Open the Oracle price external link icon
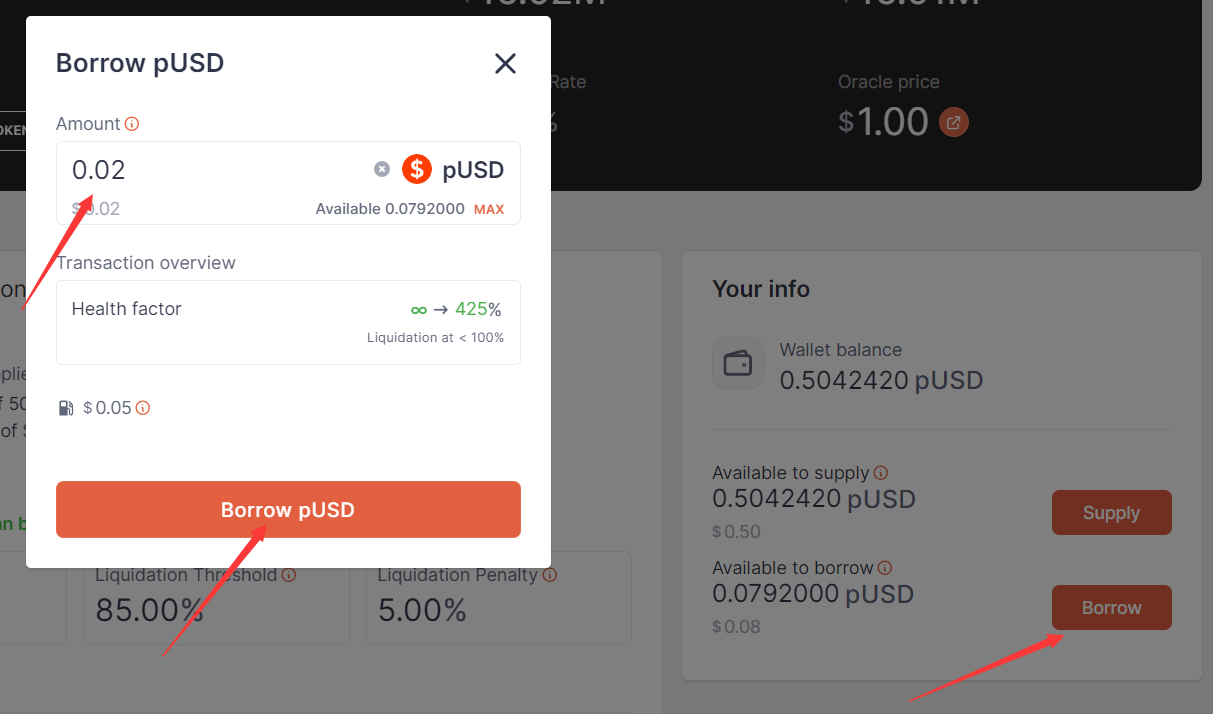This screenshot has height=714, width=1213. point(954,123)
